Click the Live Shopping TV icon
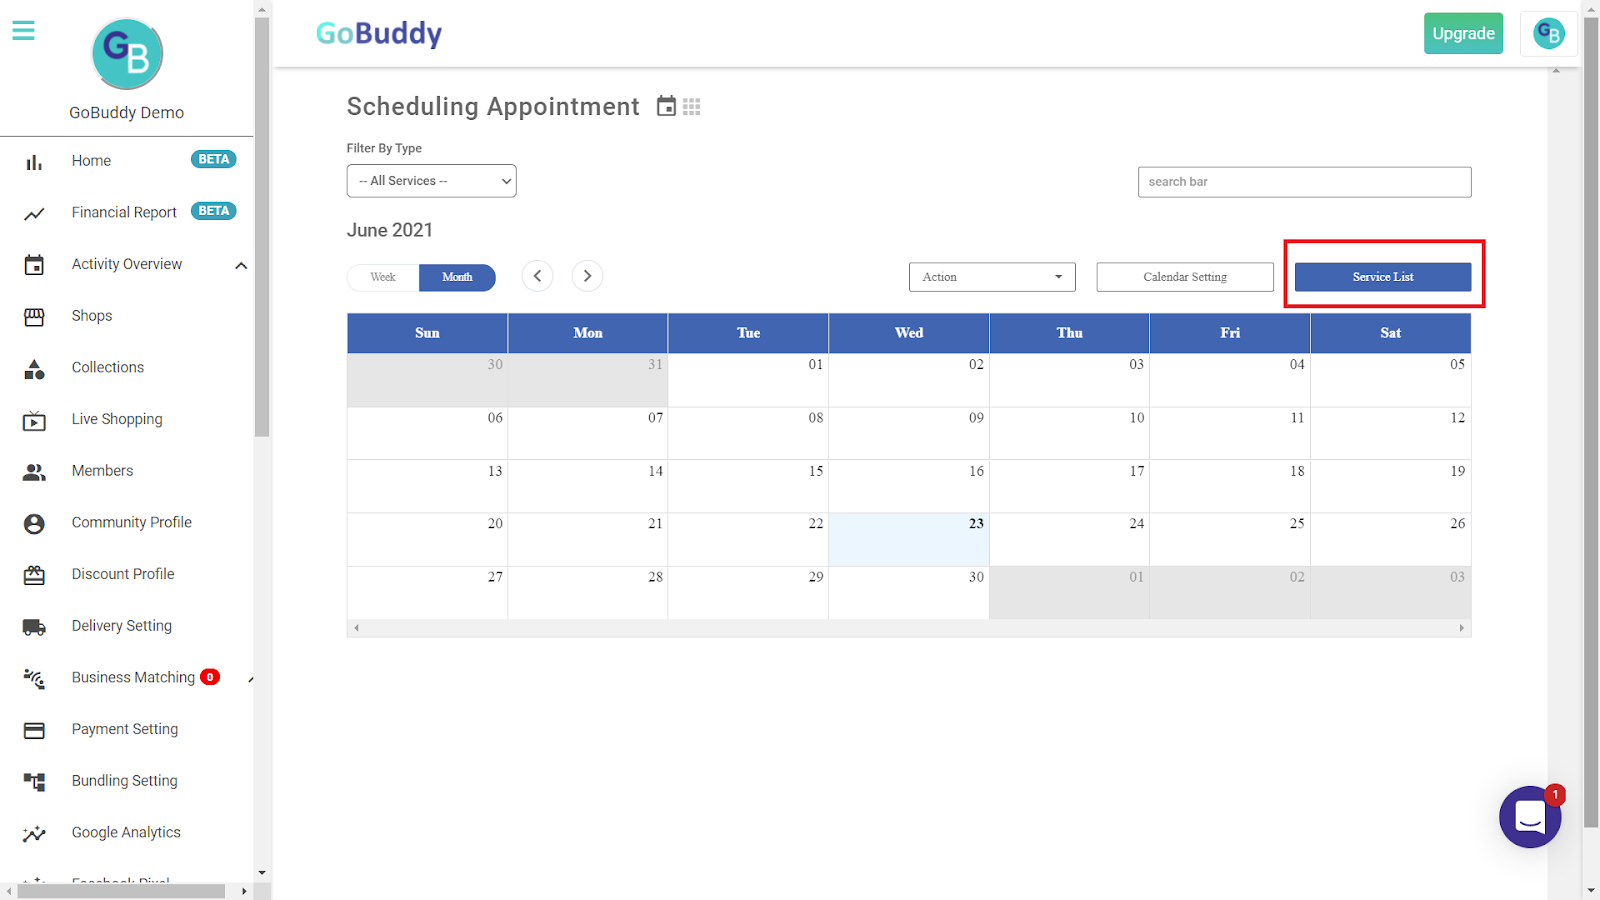This screenshot has height=900, width=1600. (x=34, y=421)
